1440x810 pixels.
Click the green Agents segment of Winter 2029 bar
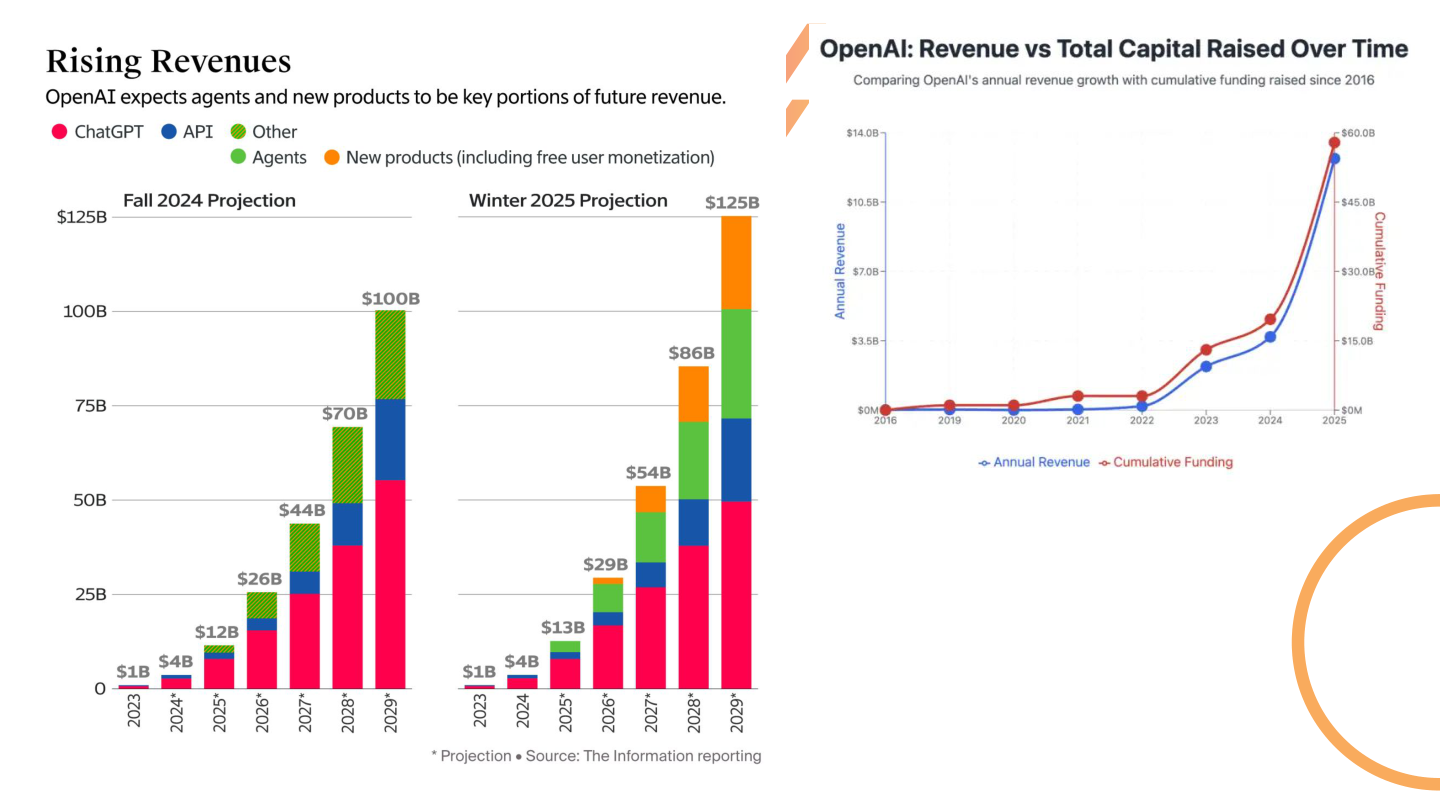(736, 364)
